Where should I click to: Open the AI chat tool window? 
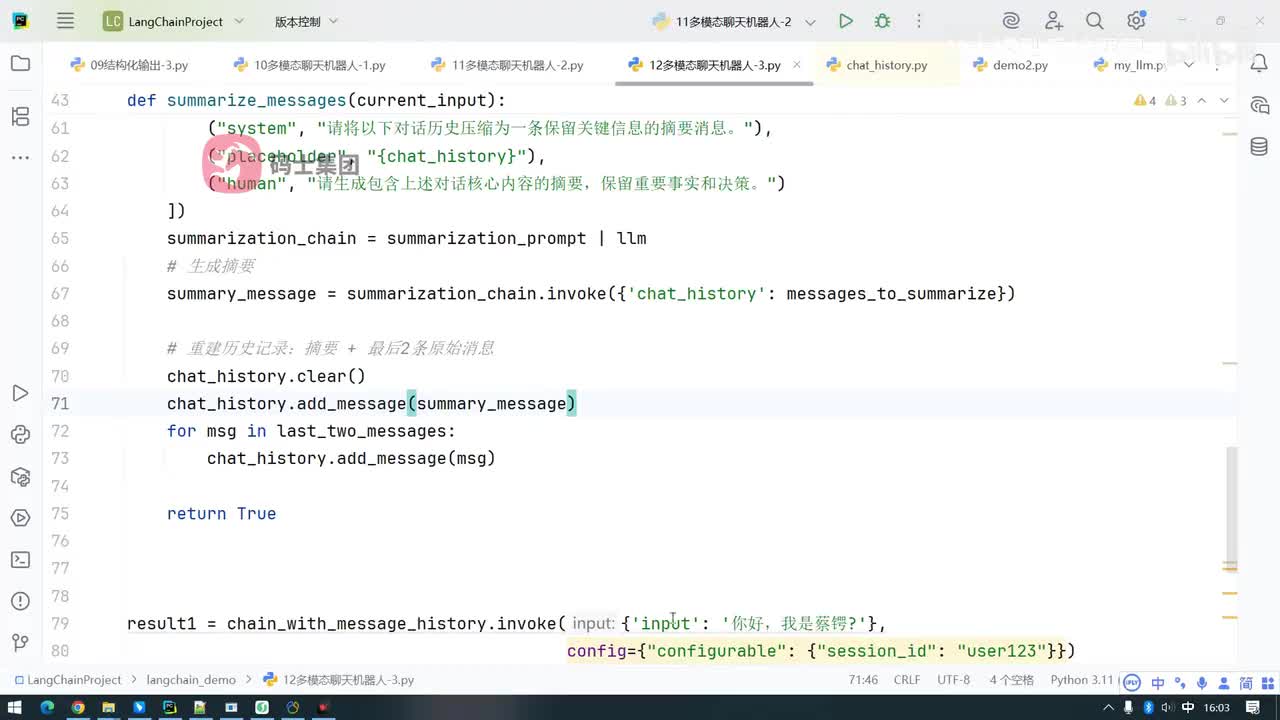1259,106
